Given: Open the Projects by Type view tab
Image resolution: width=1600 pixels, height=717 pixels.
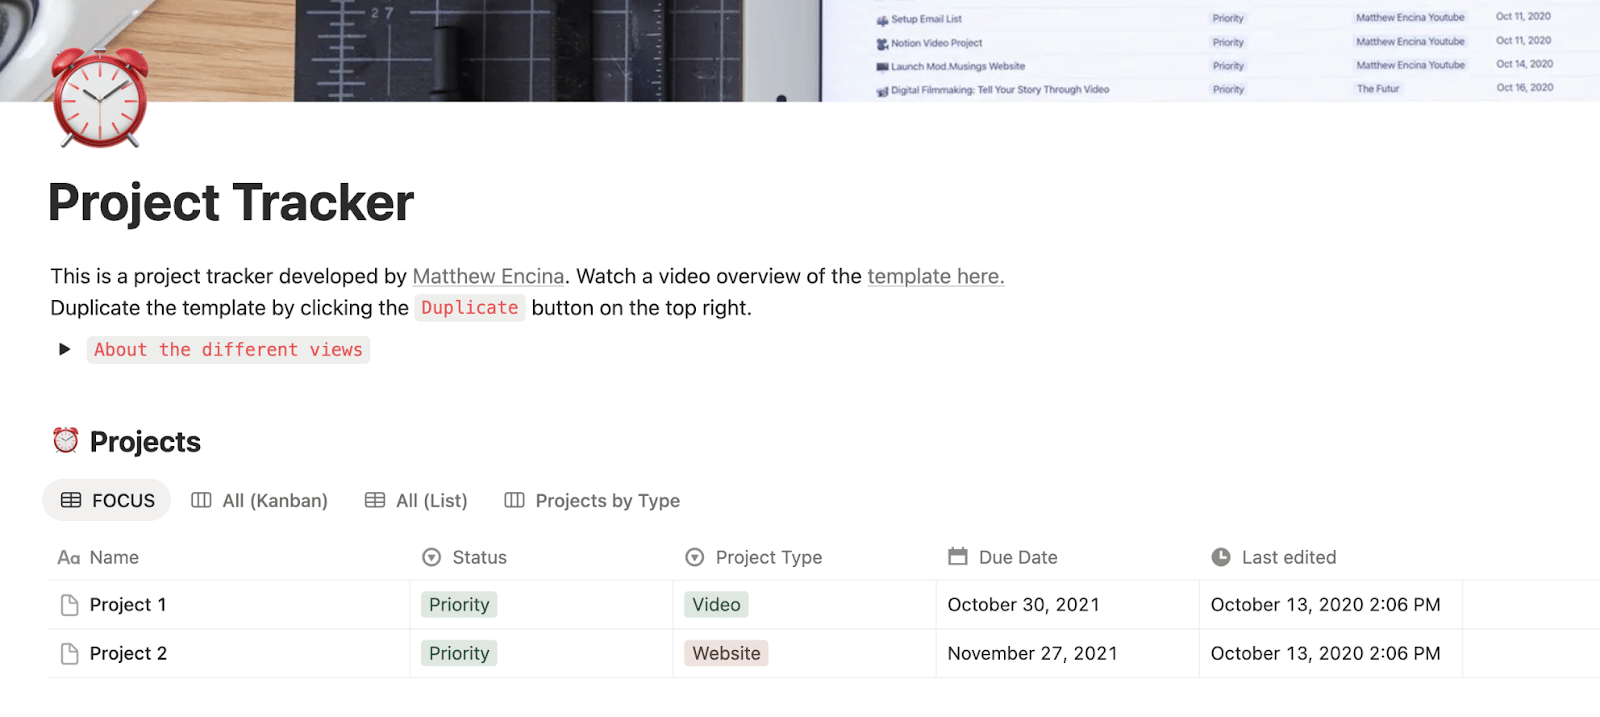Looking at the screenshot, I should point(592,501).
